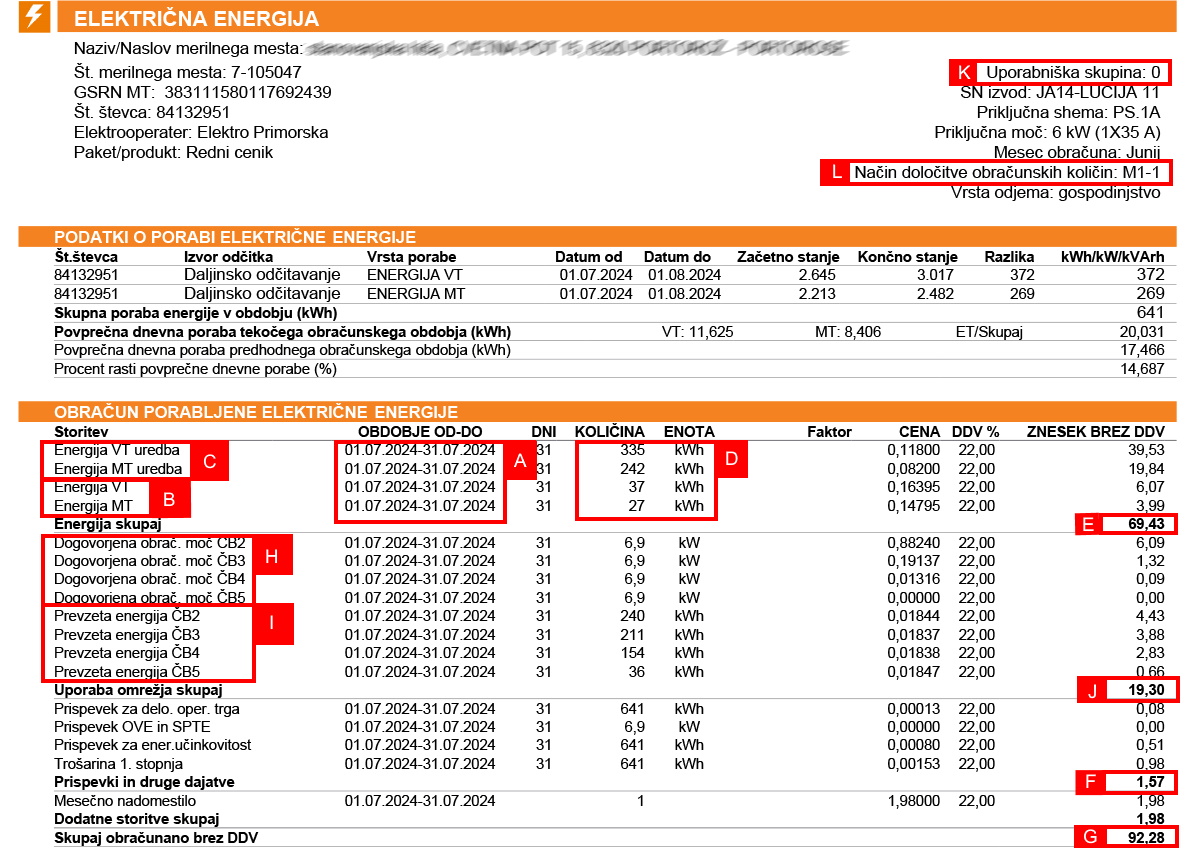Select 'PODATKI O PORABI ELEKTRIČNE ENERGIJE' section header

[235, 237]
